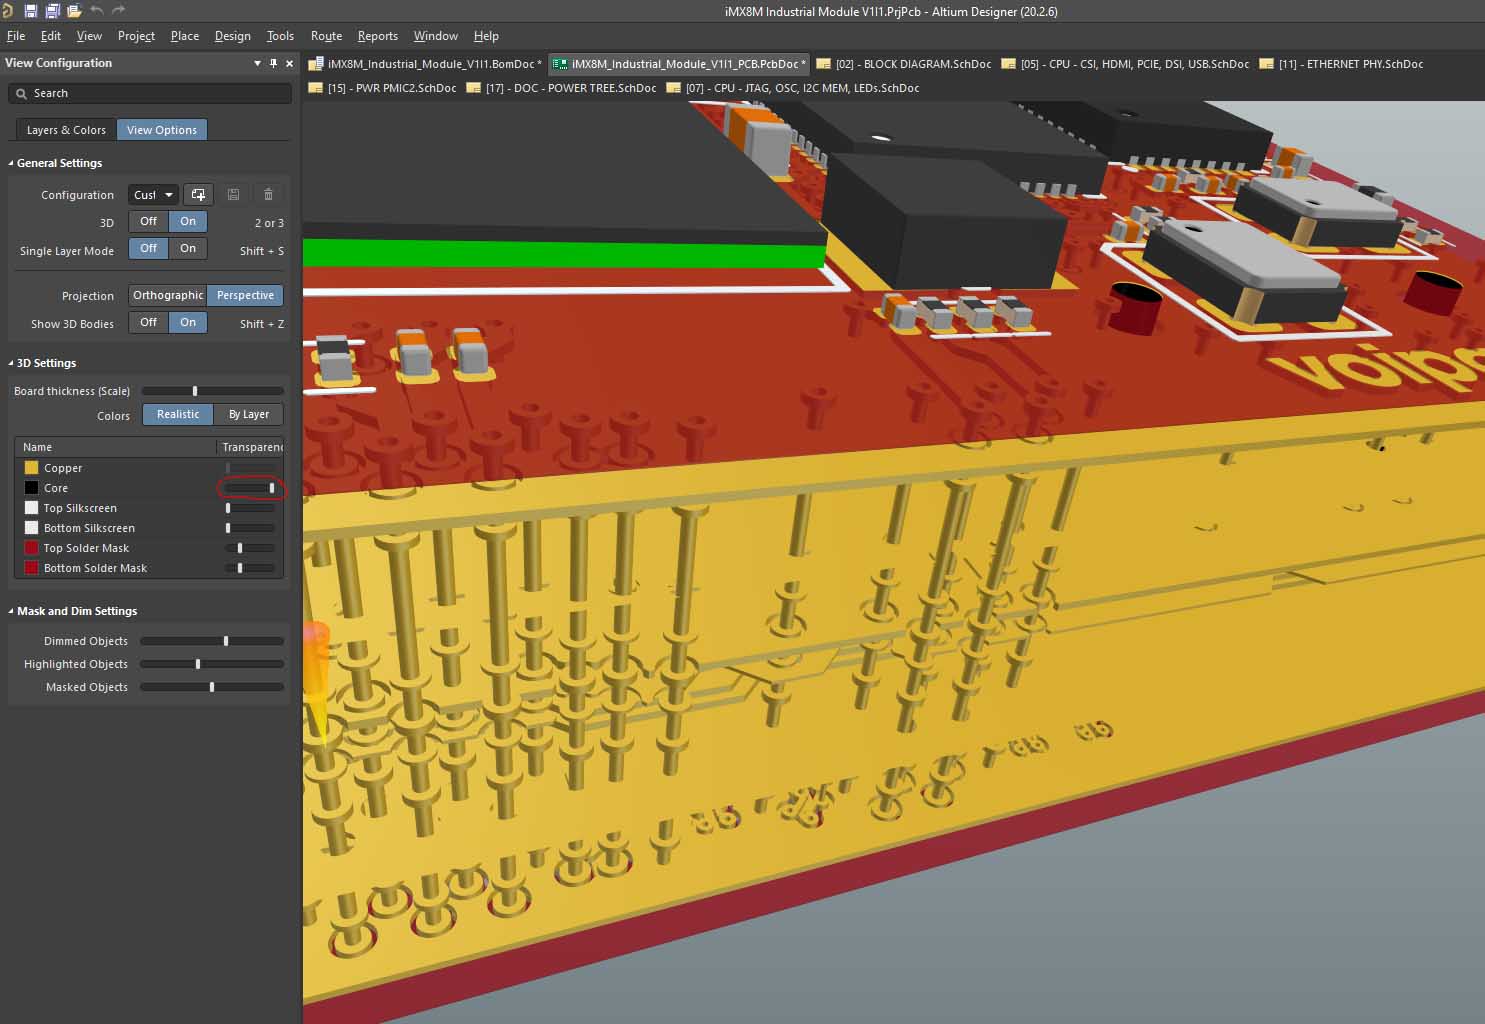Click the Undo arrow icon
This screenshot has width=1485, height=1024.
97,11
